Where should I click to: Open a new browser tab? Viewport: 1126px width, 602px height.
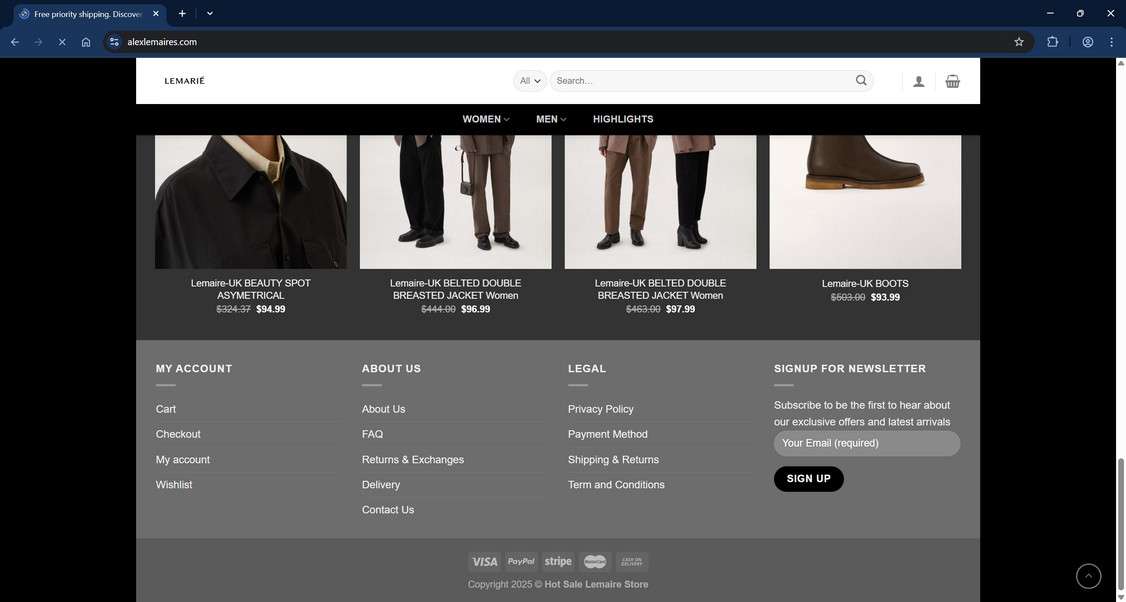point(182,14)
